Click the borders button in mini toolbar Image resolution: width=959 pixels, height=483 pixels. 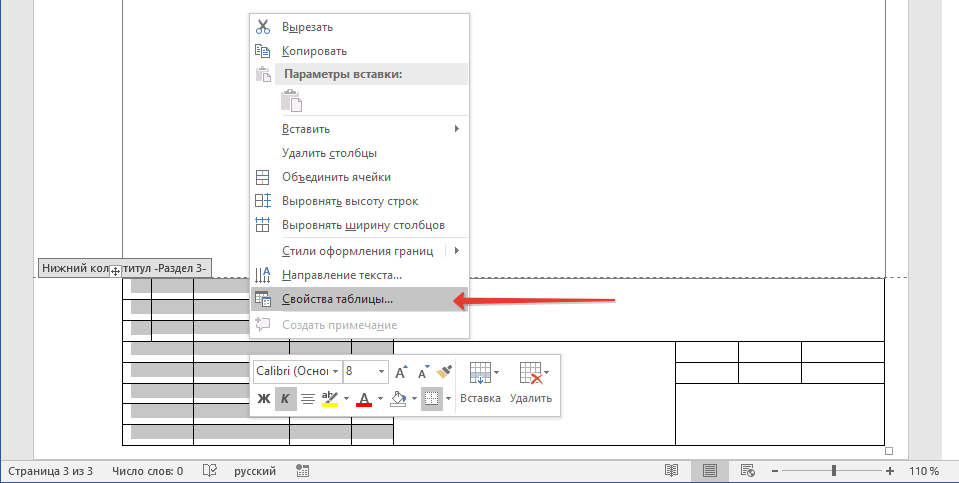[432, 399]
